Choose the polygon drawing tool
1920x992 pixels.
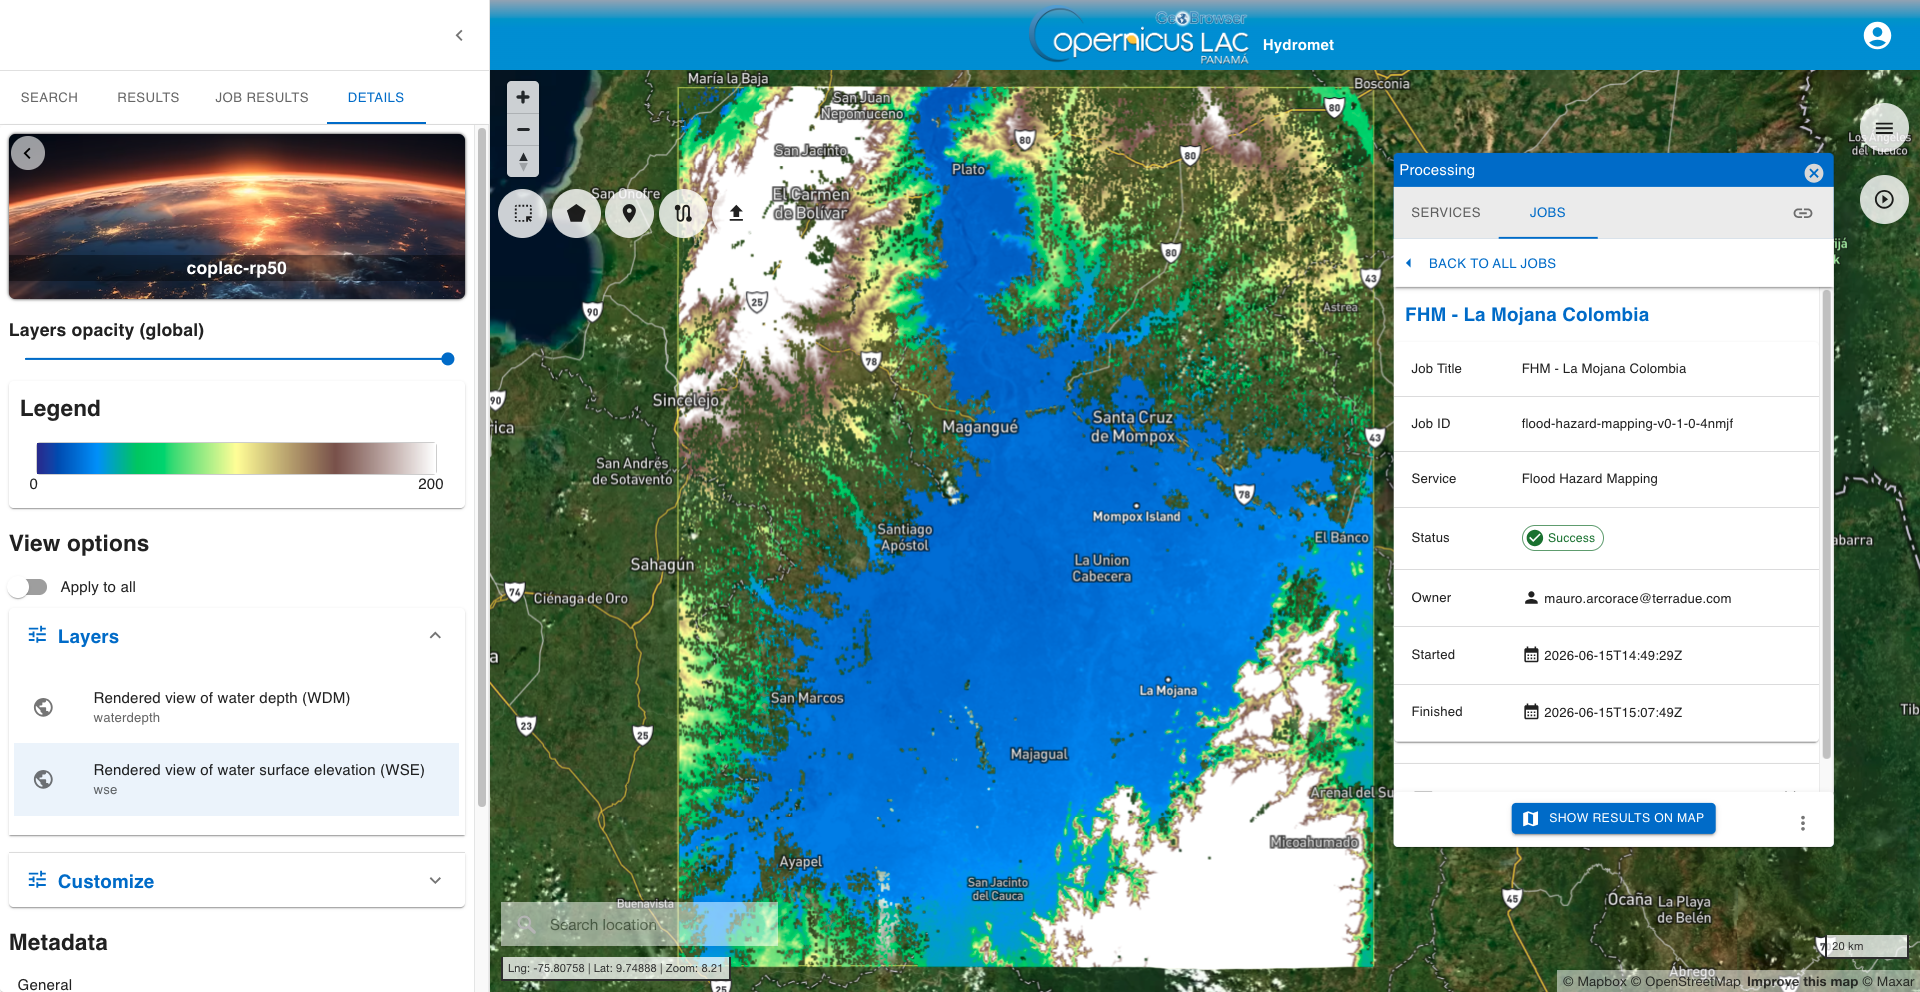(576, 213)
